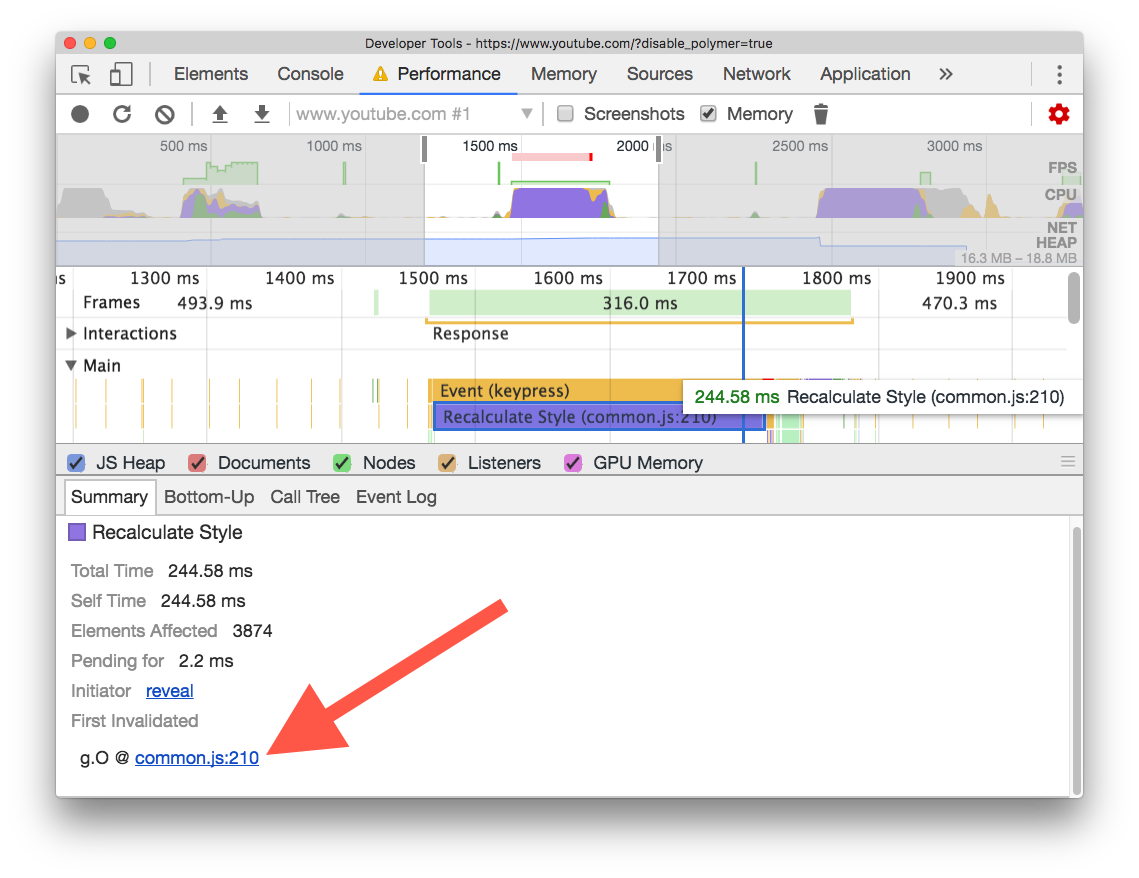Select the Recalculate Style flame bar
This screenshot has width=1139, height=878.
(x=599, y=417)
